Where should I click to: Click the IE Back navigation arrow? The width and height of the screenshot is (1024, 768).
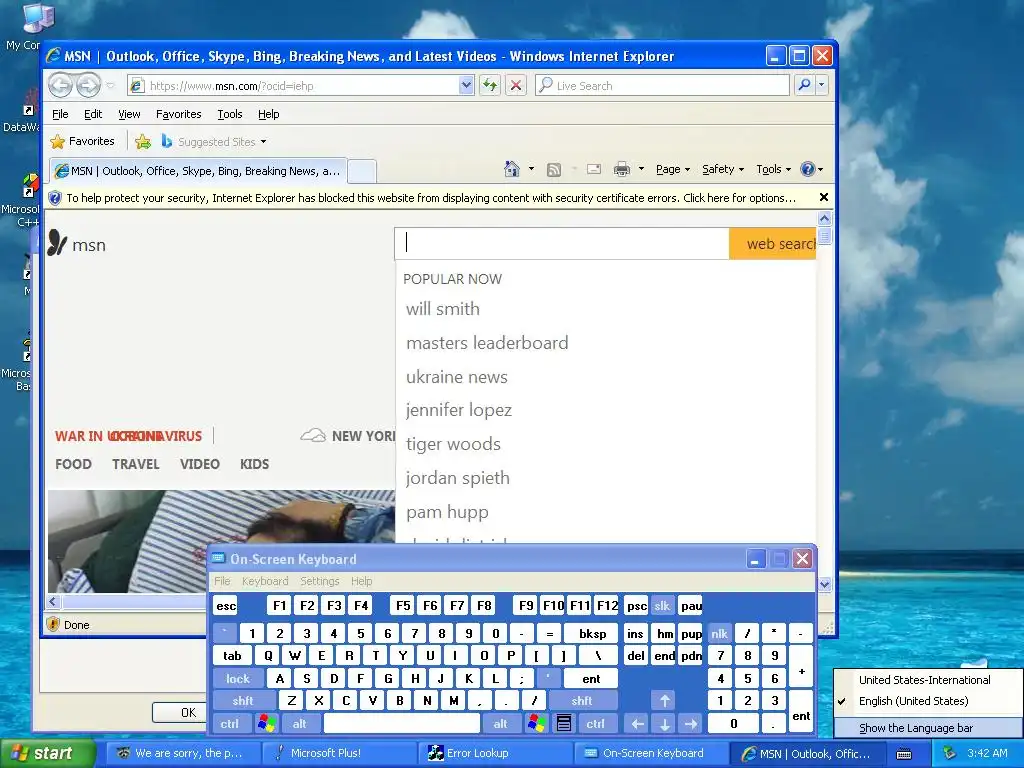[x=61, y=85]
